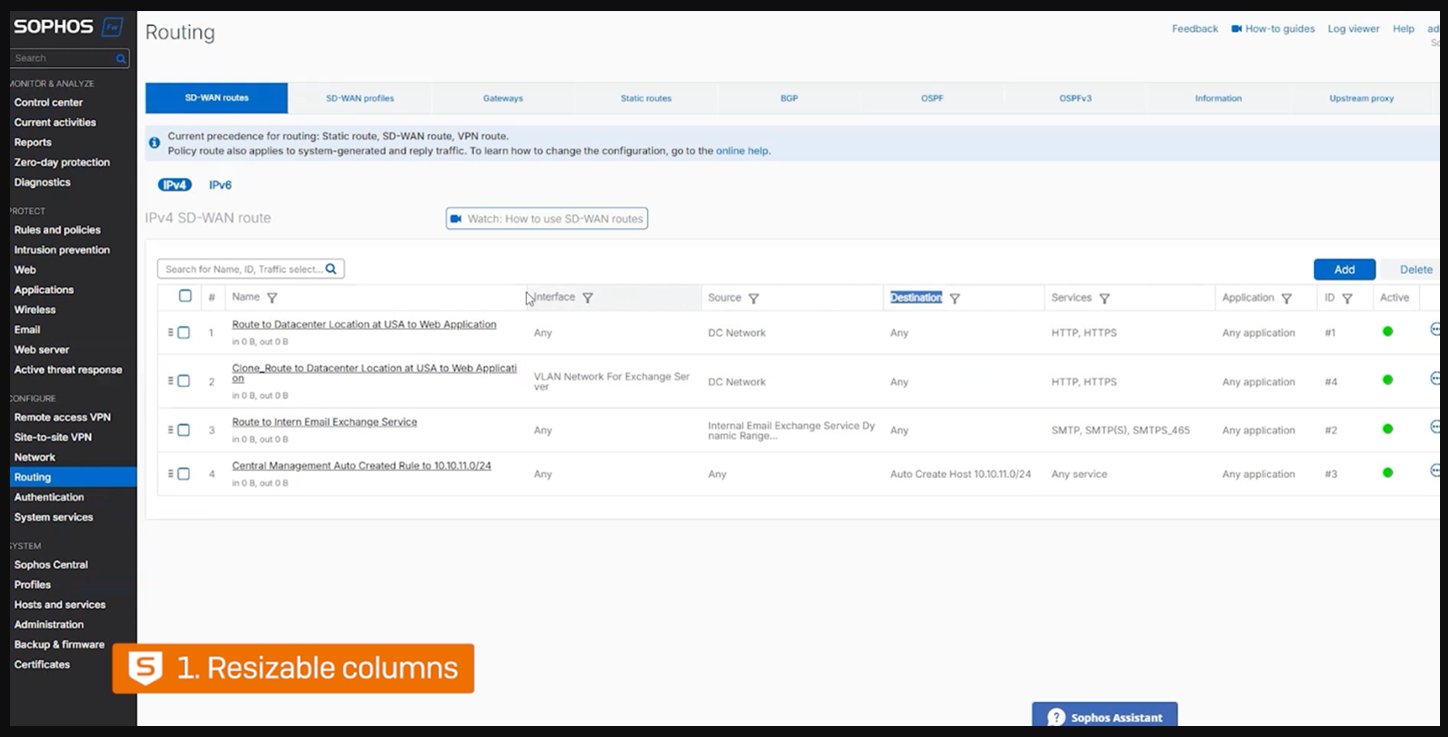This screenshot has width=1448, height=737.
Task: Check the Central Management Auto Created Rule row
Action: (184, 474)
